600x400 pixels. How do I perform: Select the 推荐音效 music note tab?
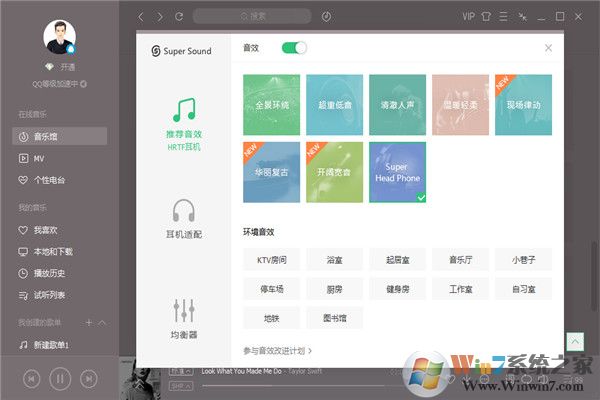(x=183, y=123)
